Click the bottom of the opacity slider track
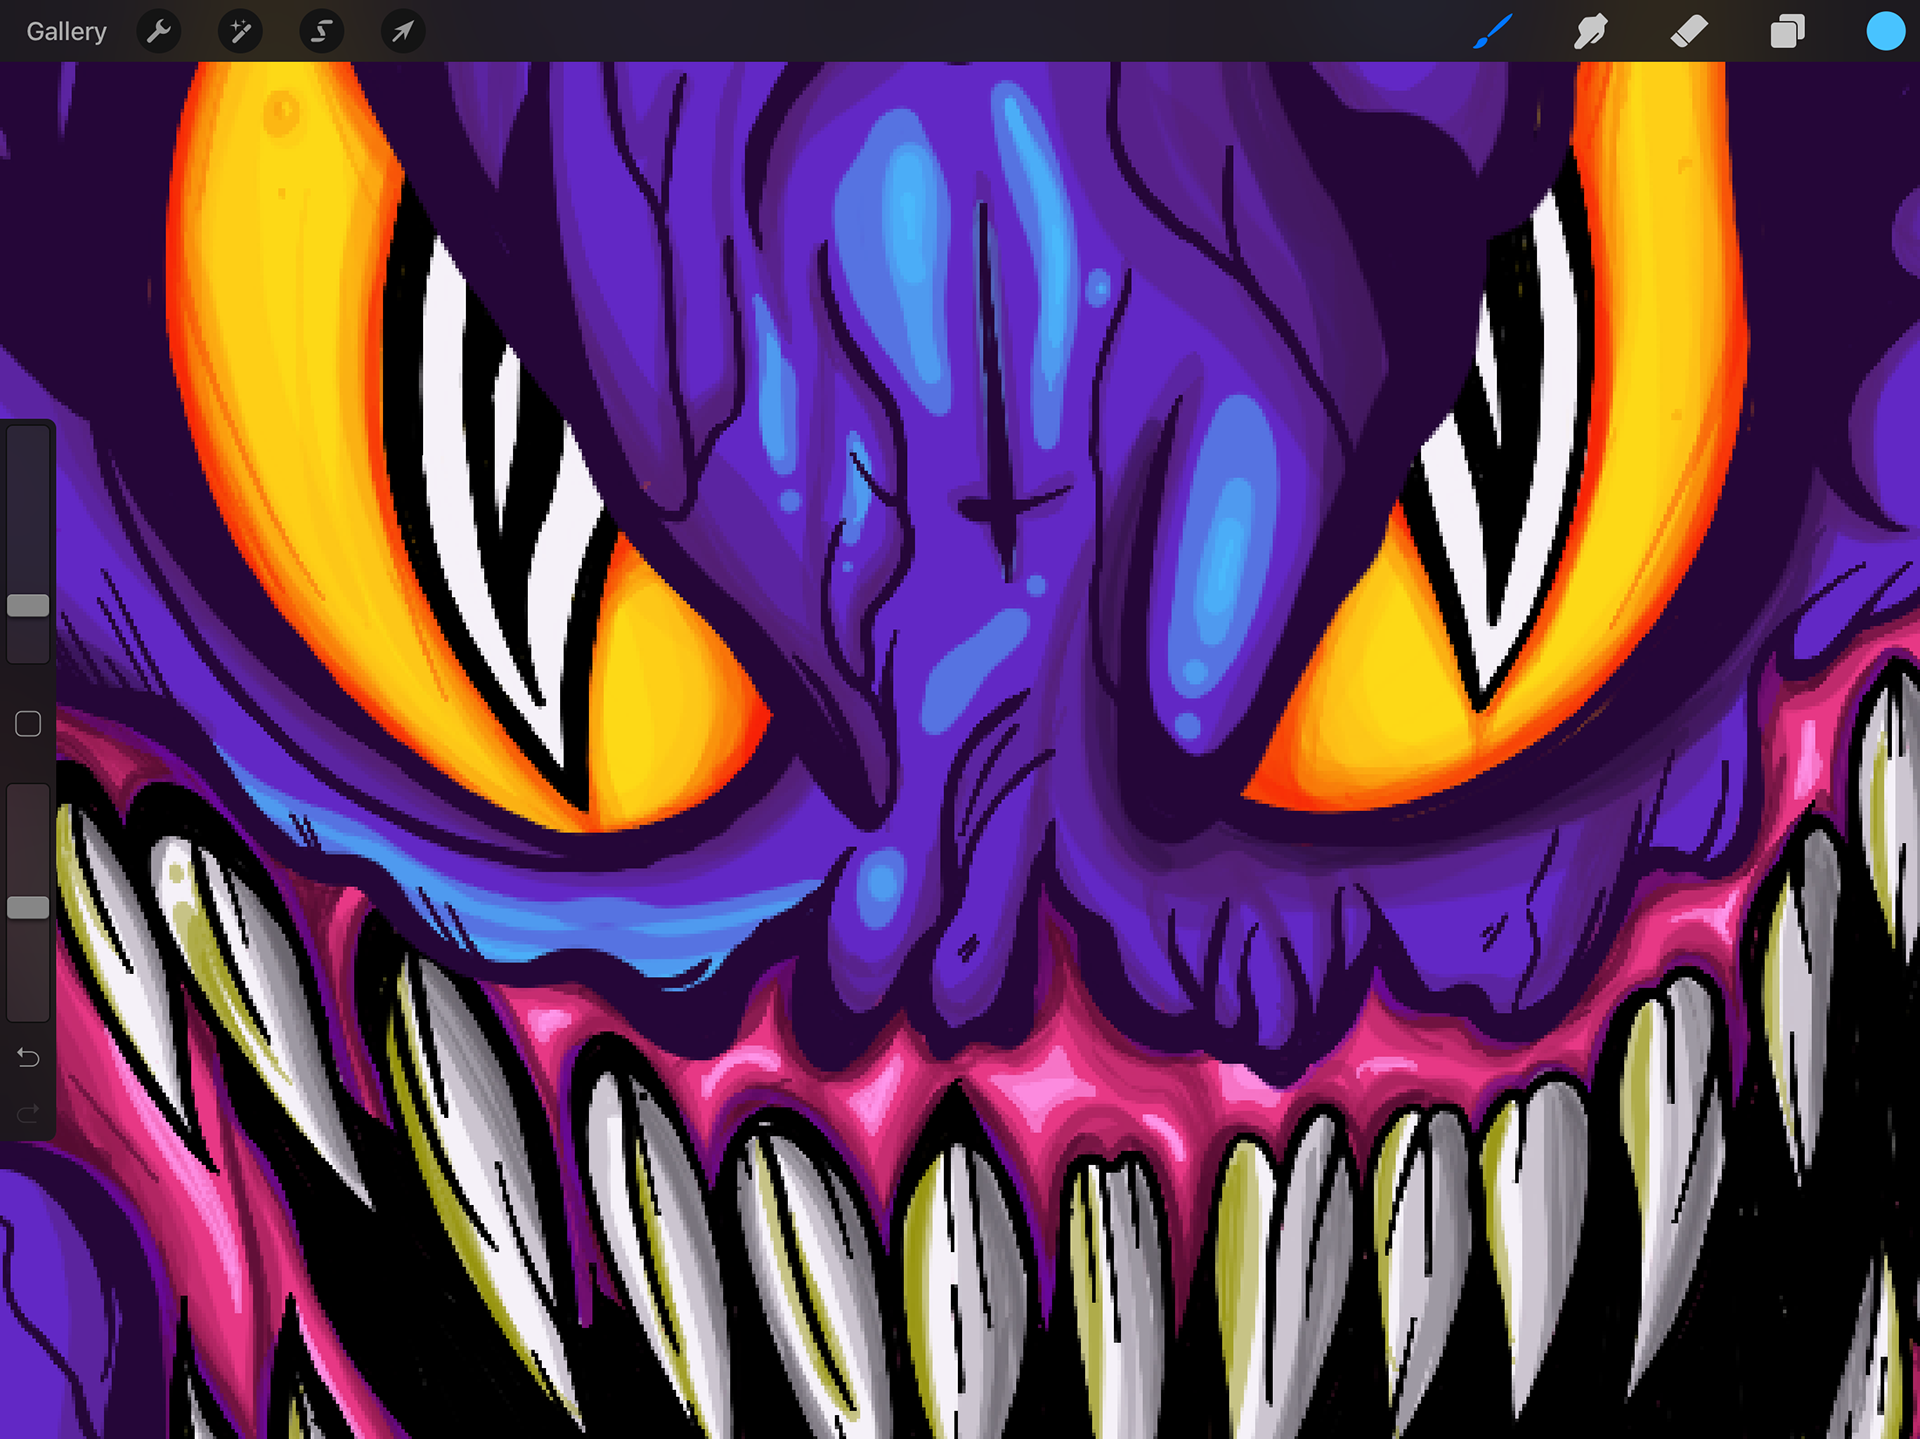Screen dimensions: 1920x1439 click(28, 1008)
